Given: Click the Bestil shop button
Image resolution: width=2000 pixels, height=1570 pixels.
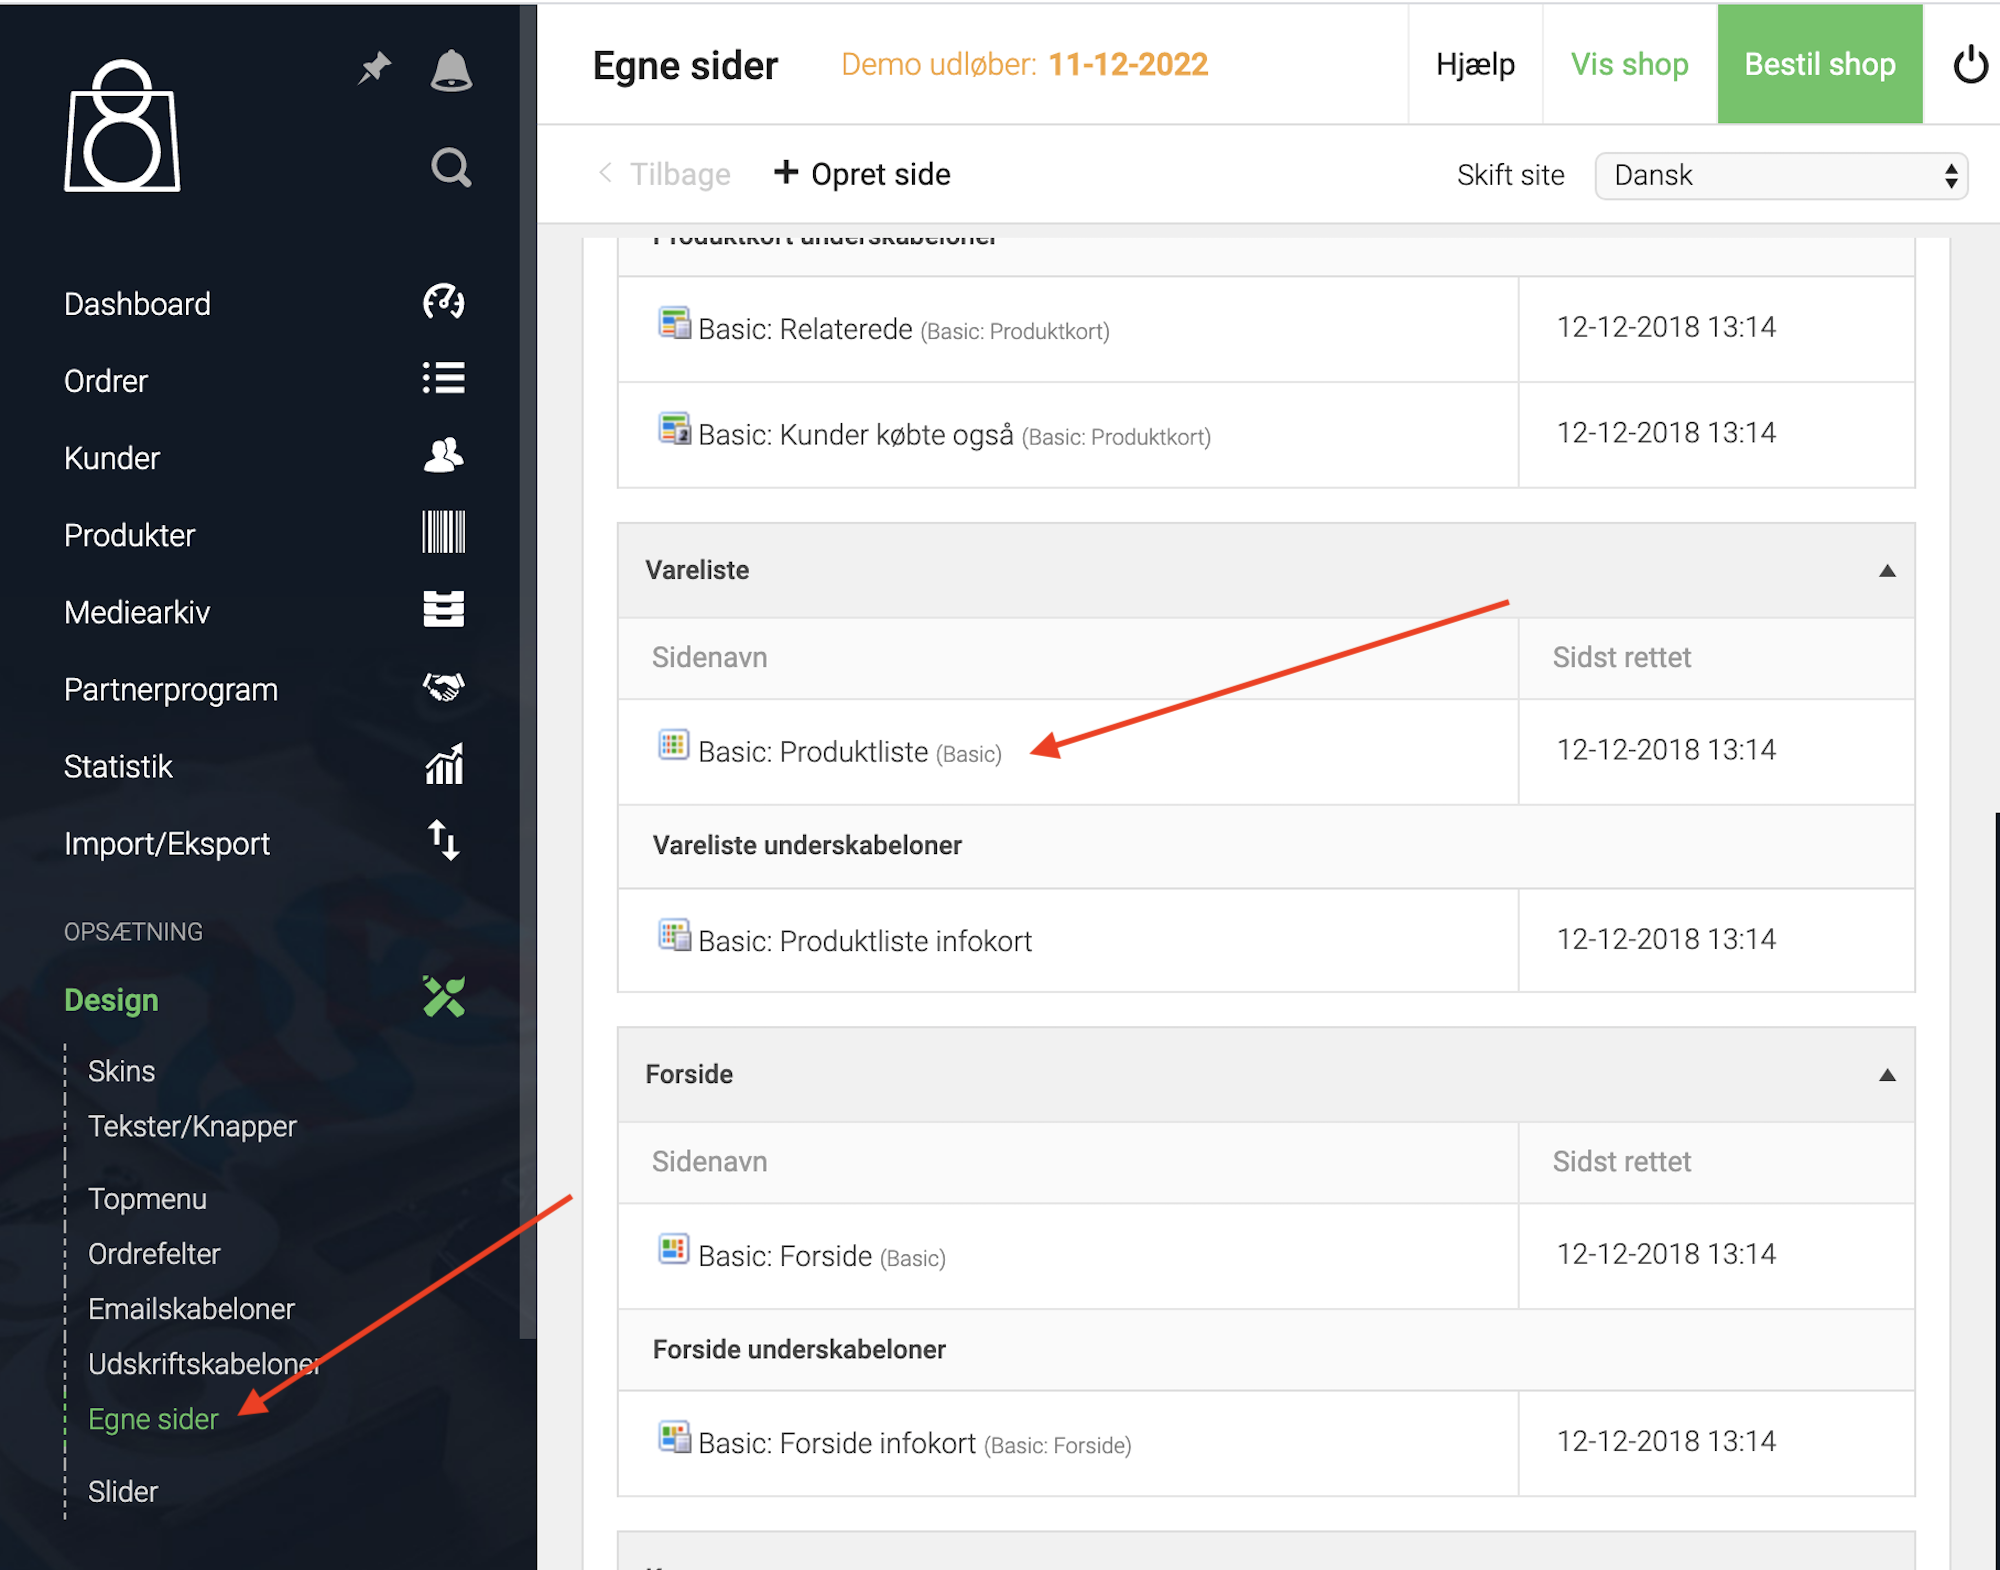Looking at the screenshot, I should coord(1819,65).
